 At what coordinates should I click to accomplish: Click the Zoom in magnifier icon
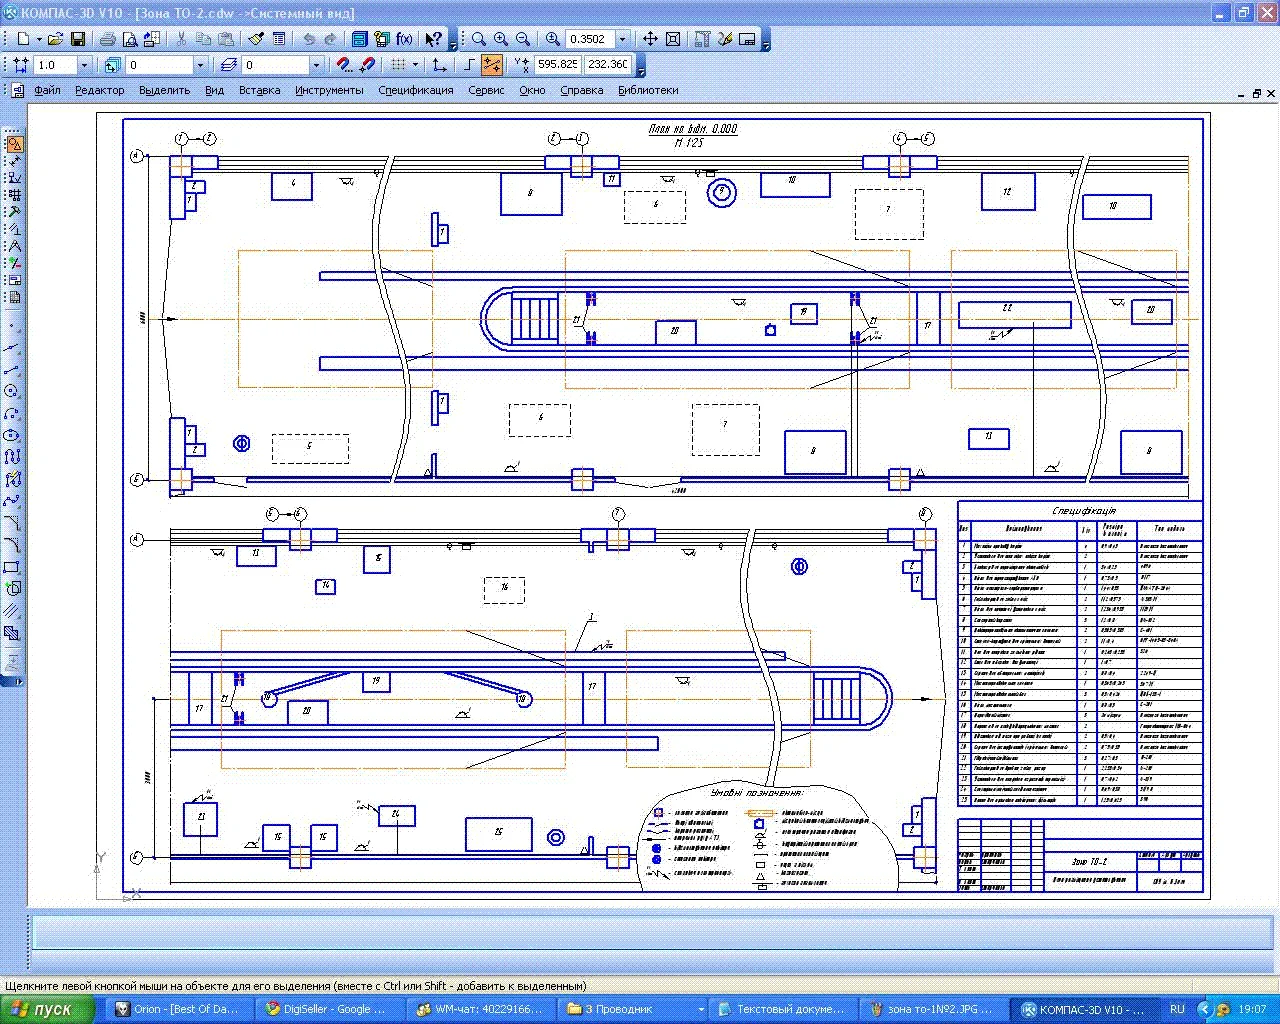coord(500,39)
